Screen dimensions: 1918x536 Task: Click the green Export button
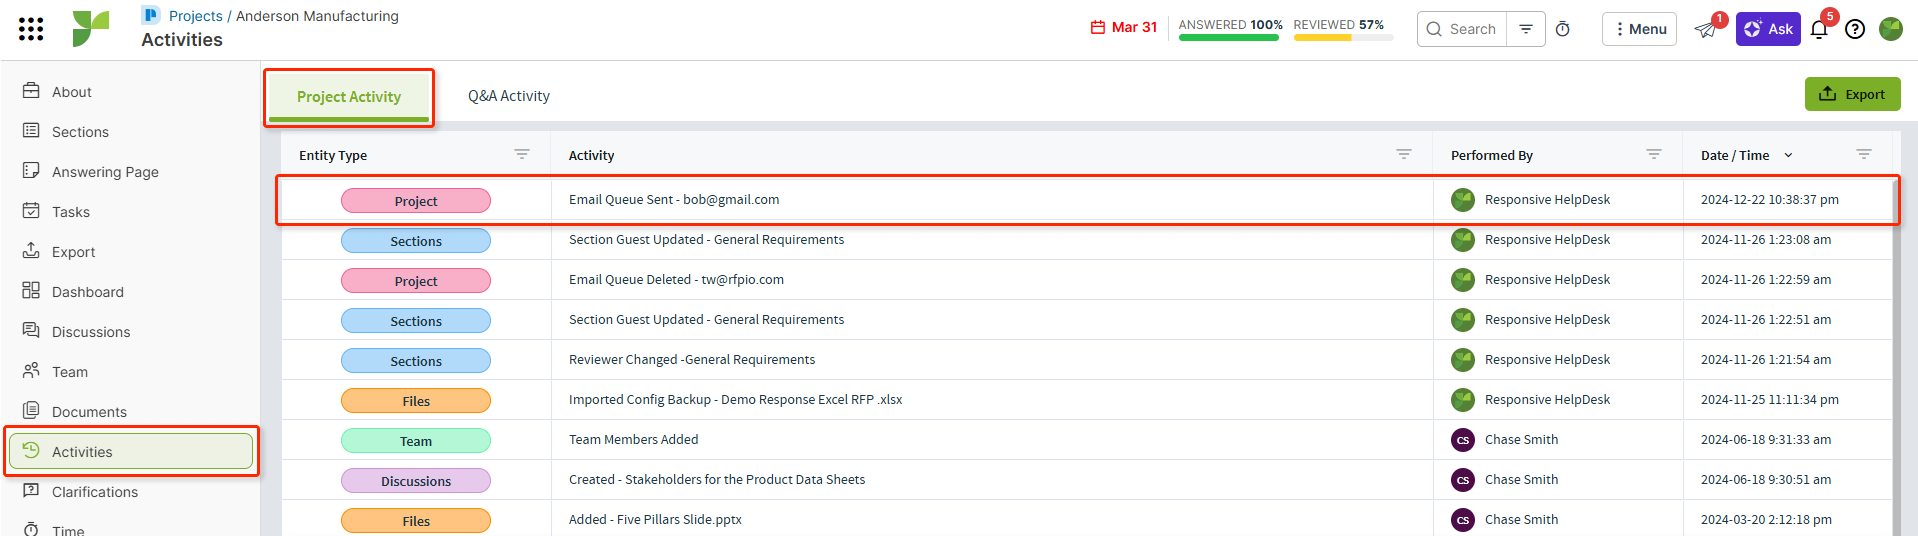click(x=1852, y=94)
